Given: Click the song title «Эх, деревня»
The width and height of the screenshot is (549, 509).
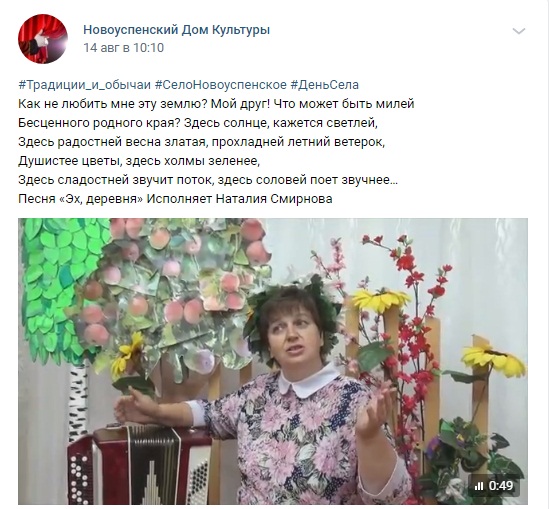Looking at the screenshot, I should coord(102,198).
